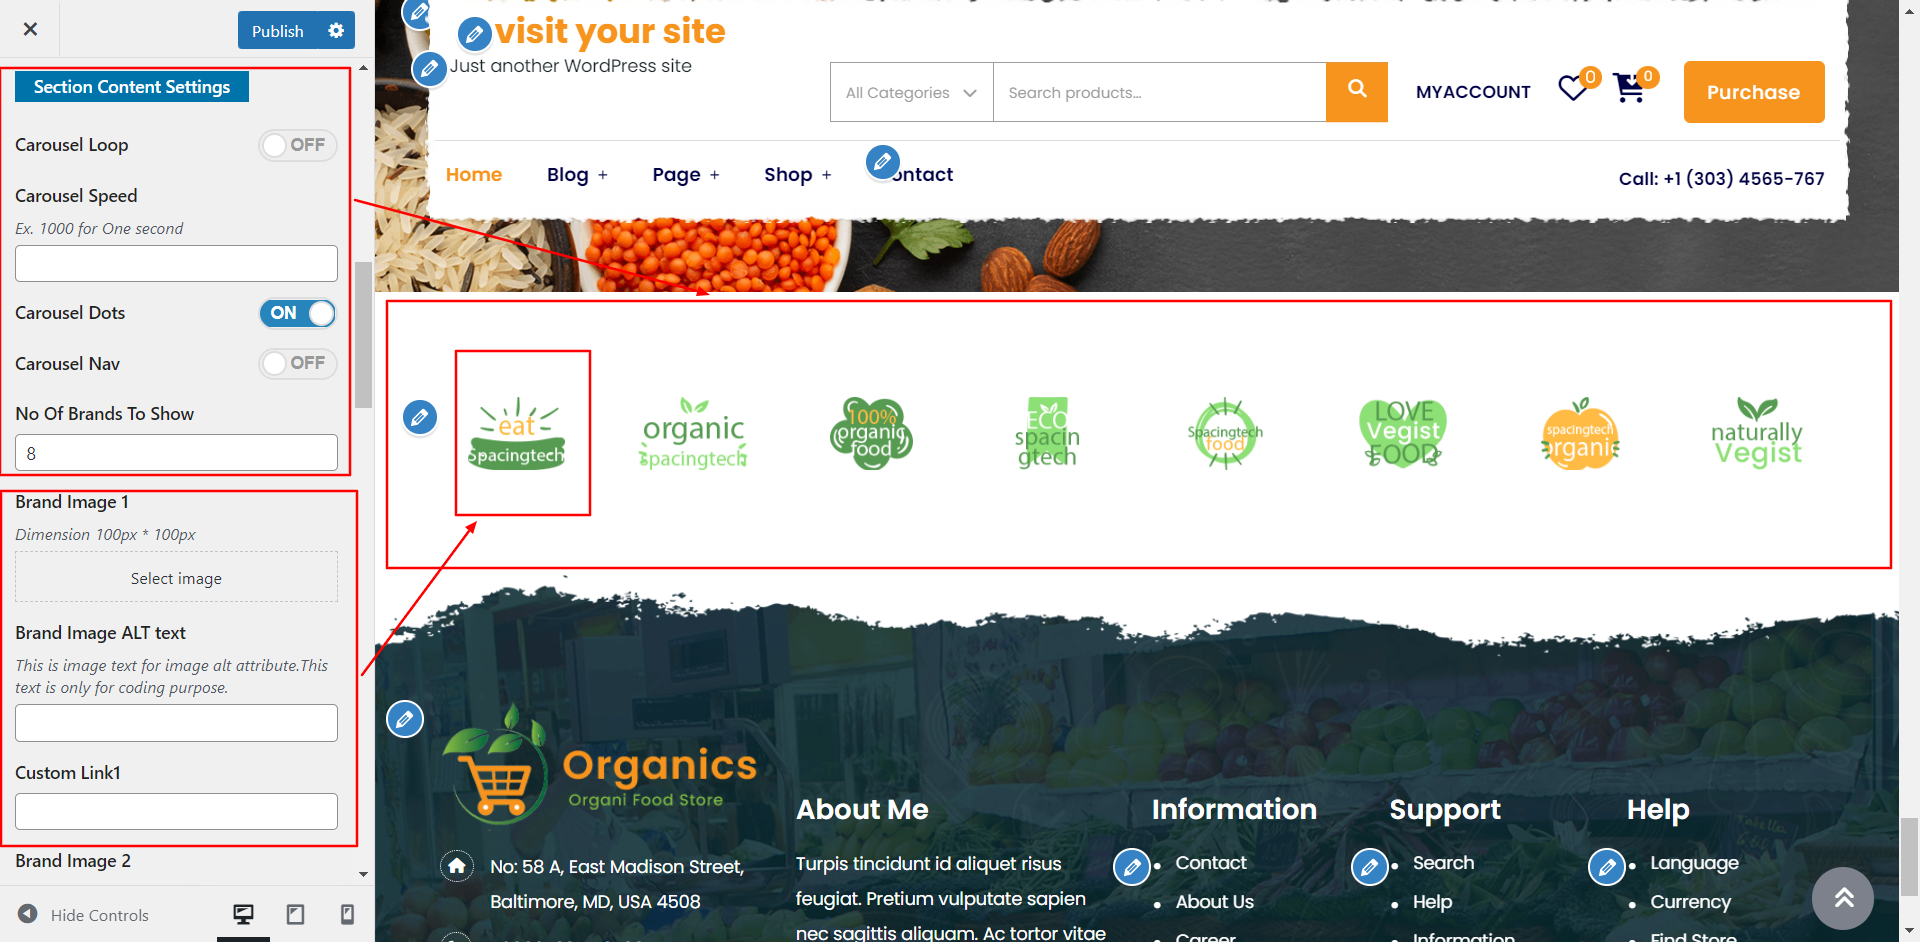
Task: Expand the Shop menu plus indicator
Action: coord(826,175)
